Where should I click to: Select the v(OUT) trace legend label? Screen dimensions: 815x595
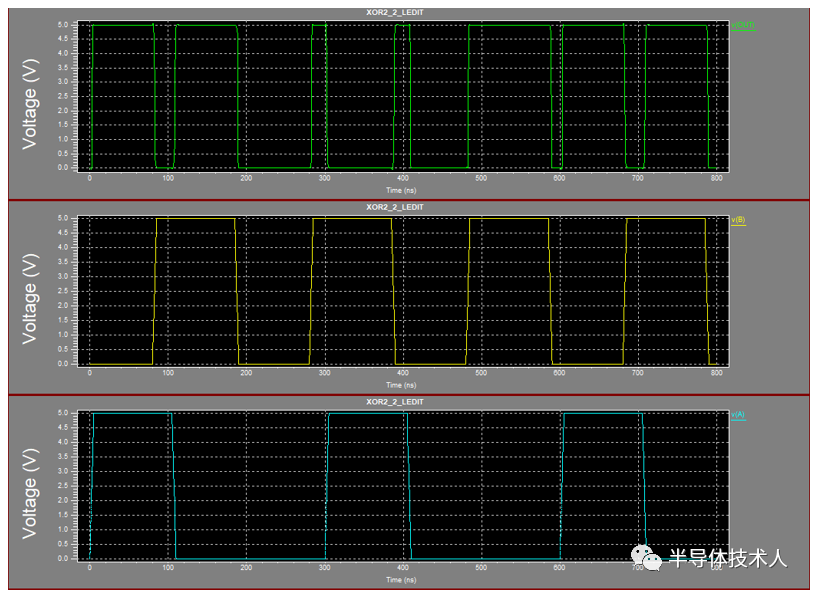point(743,25)
